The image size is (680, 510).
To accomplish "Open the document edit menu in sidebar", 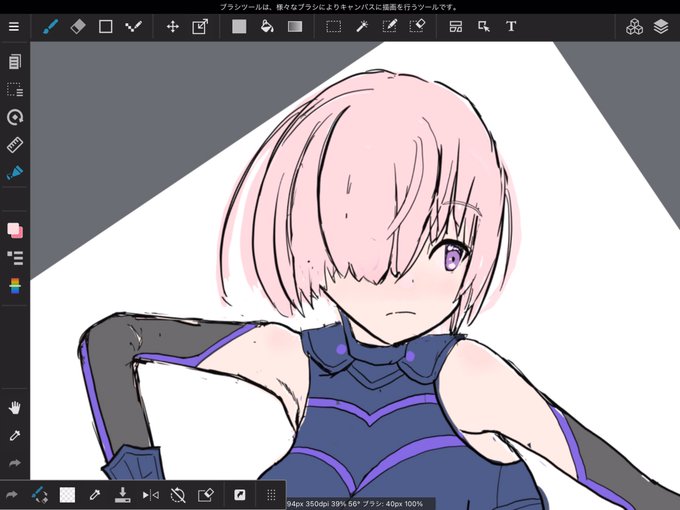I will coord(15,62).
